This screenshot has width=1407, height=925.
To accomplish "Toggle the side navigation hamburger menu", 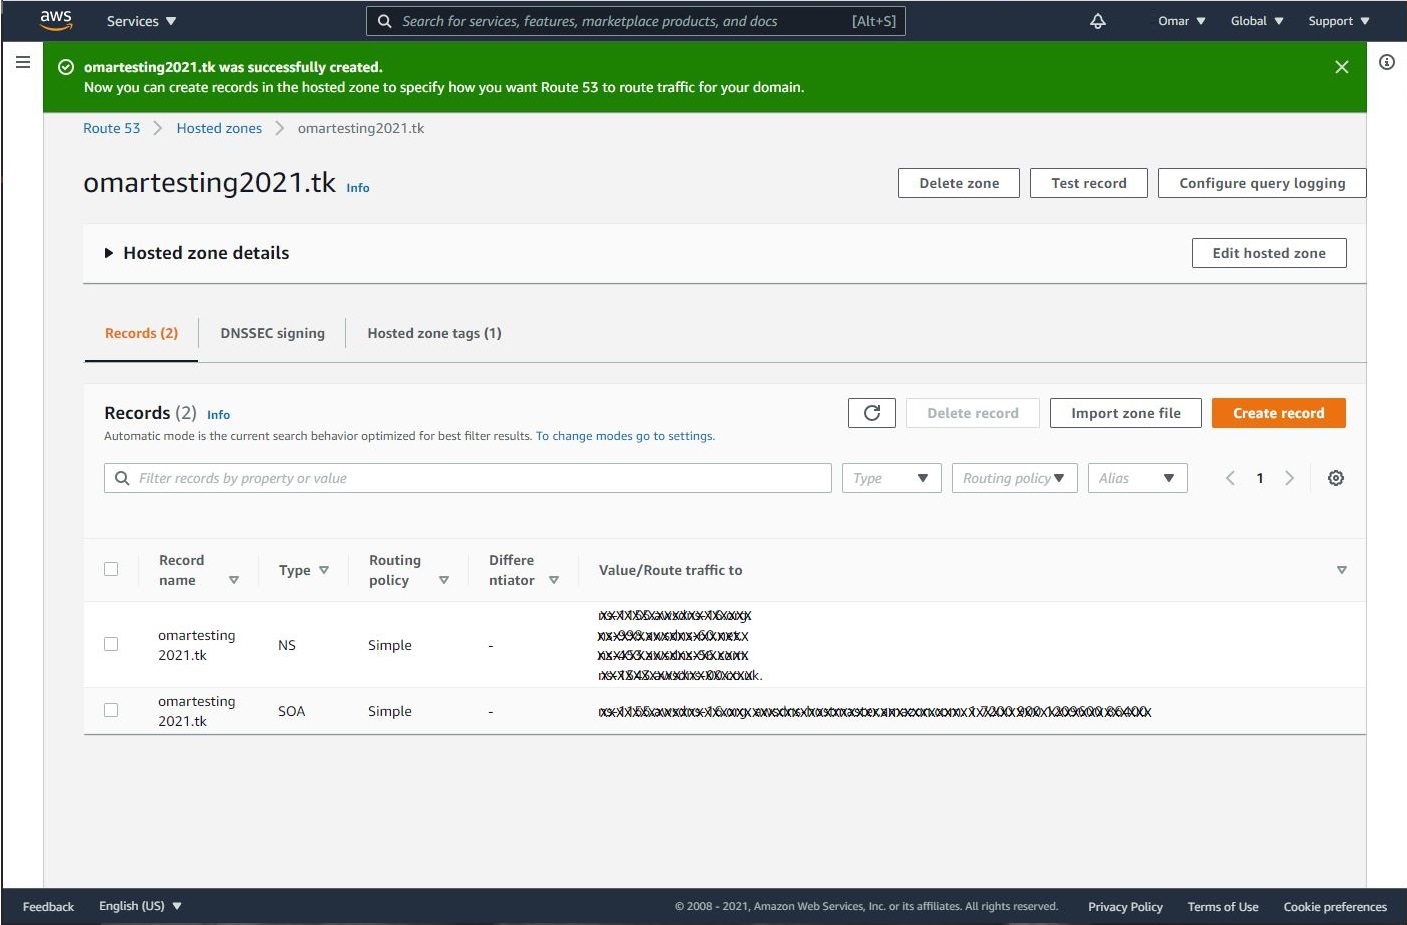I will pos(23,62).
